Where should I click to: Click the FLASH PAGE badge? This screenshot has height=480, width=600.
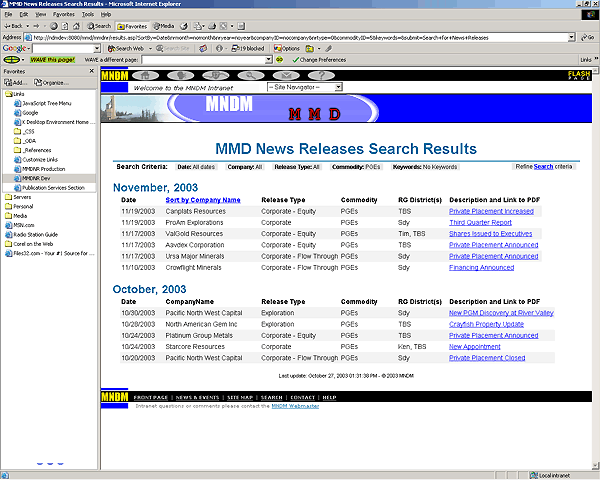tap(579, 75)
